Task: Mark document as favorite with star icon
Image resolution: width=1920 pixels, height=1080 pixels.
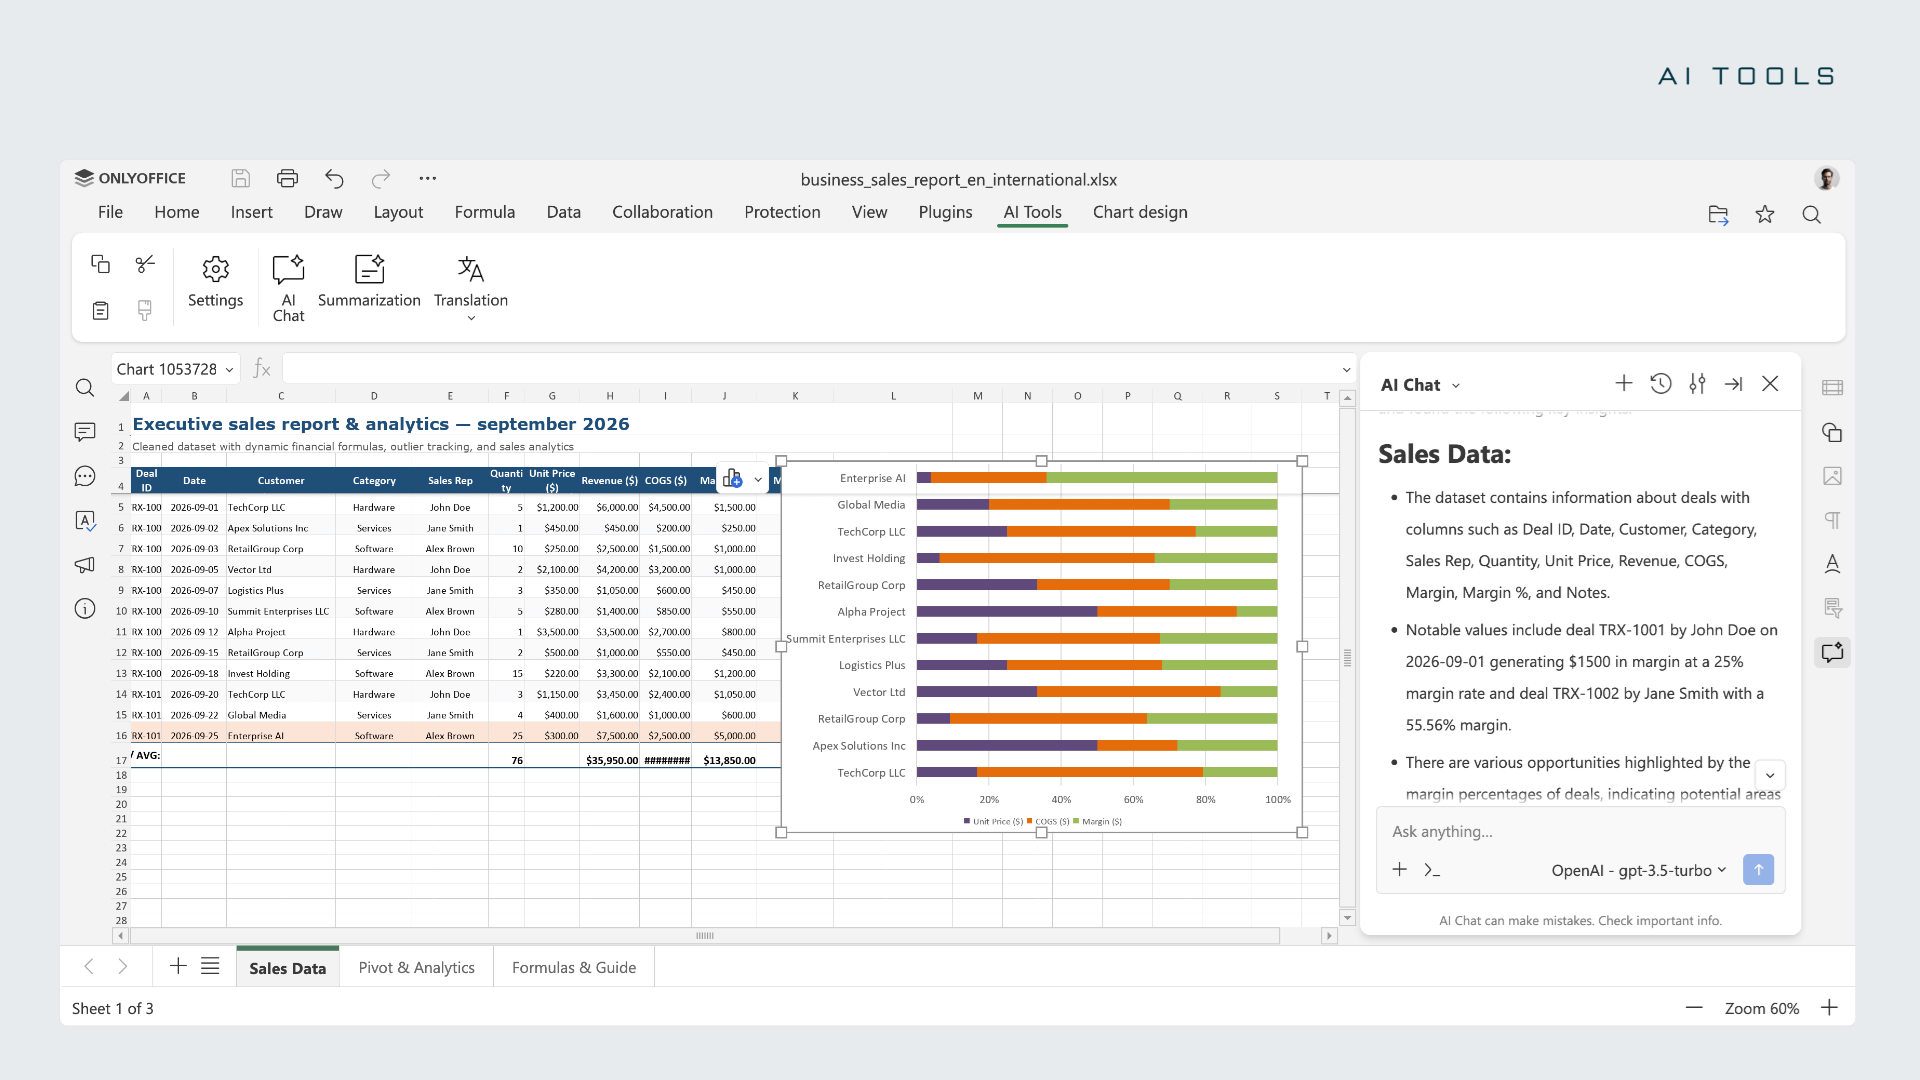Action: tap(1765, 214)
